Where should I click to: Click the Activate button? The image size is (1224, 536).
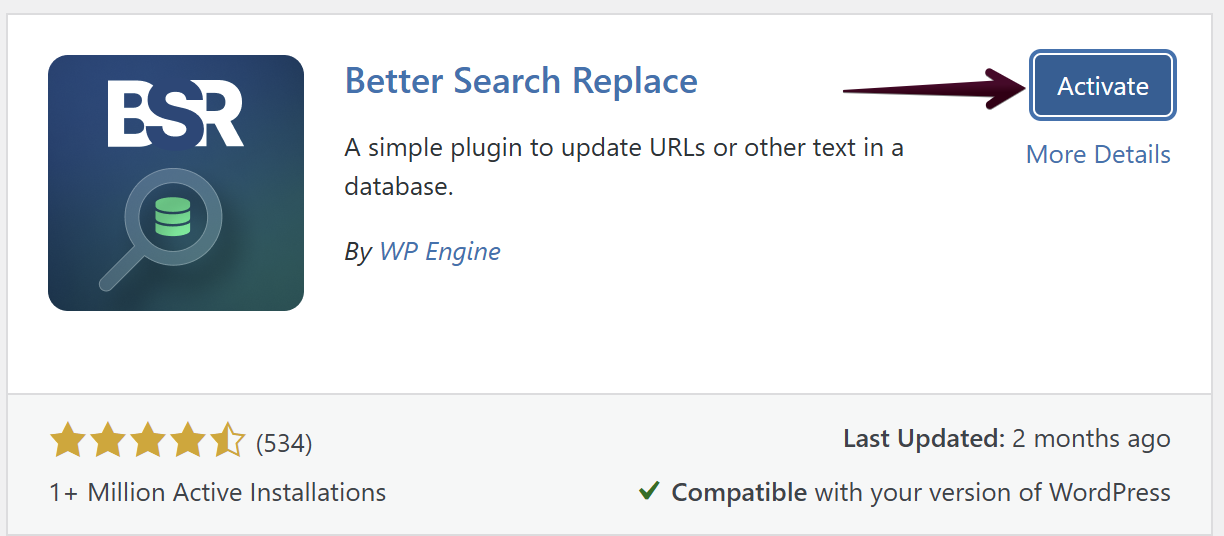(x=1103, y=86)
